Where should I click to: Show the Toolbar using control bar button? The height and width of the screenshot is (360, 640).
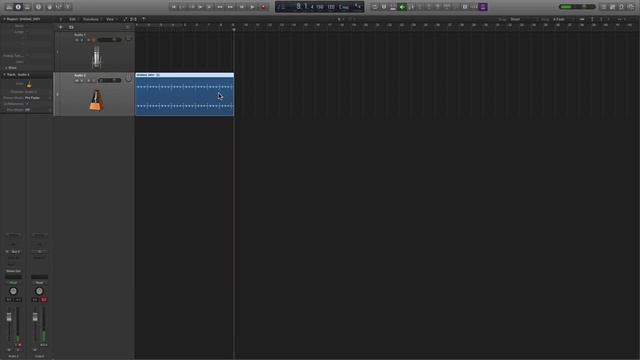27,7
